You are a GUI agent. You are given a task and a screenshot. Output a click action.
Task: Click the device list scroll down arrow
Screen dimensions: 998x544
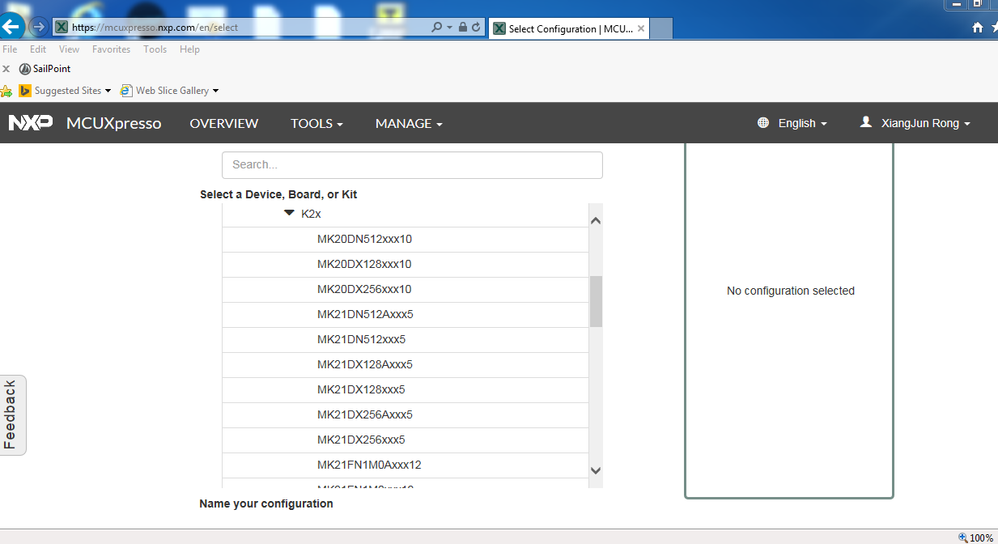596,471
